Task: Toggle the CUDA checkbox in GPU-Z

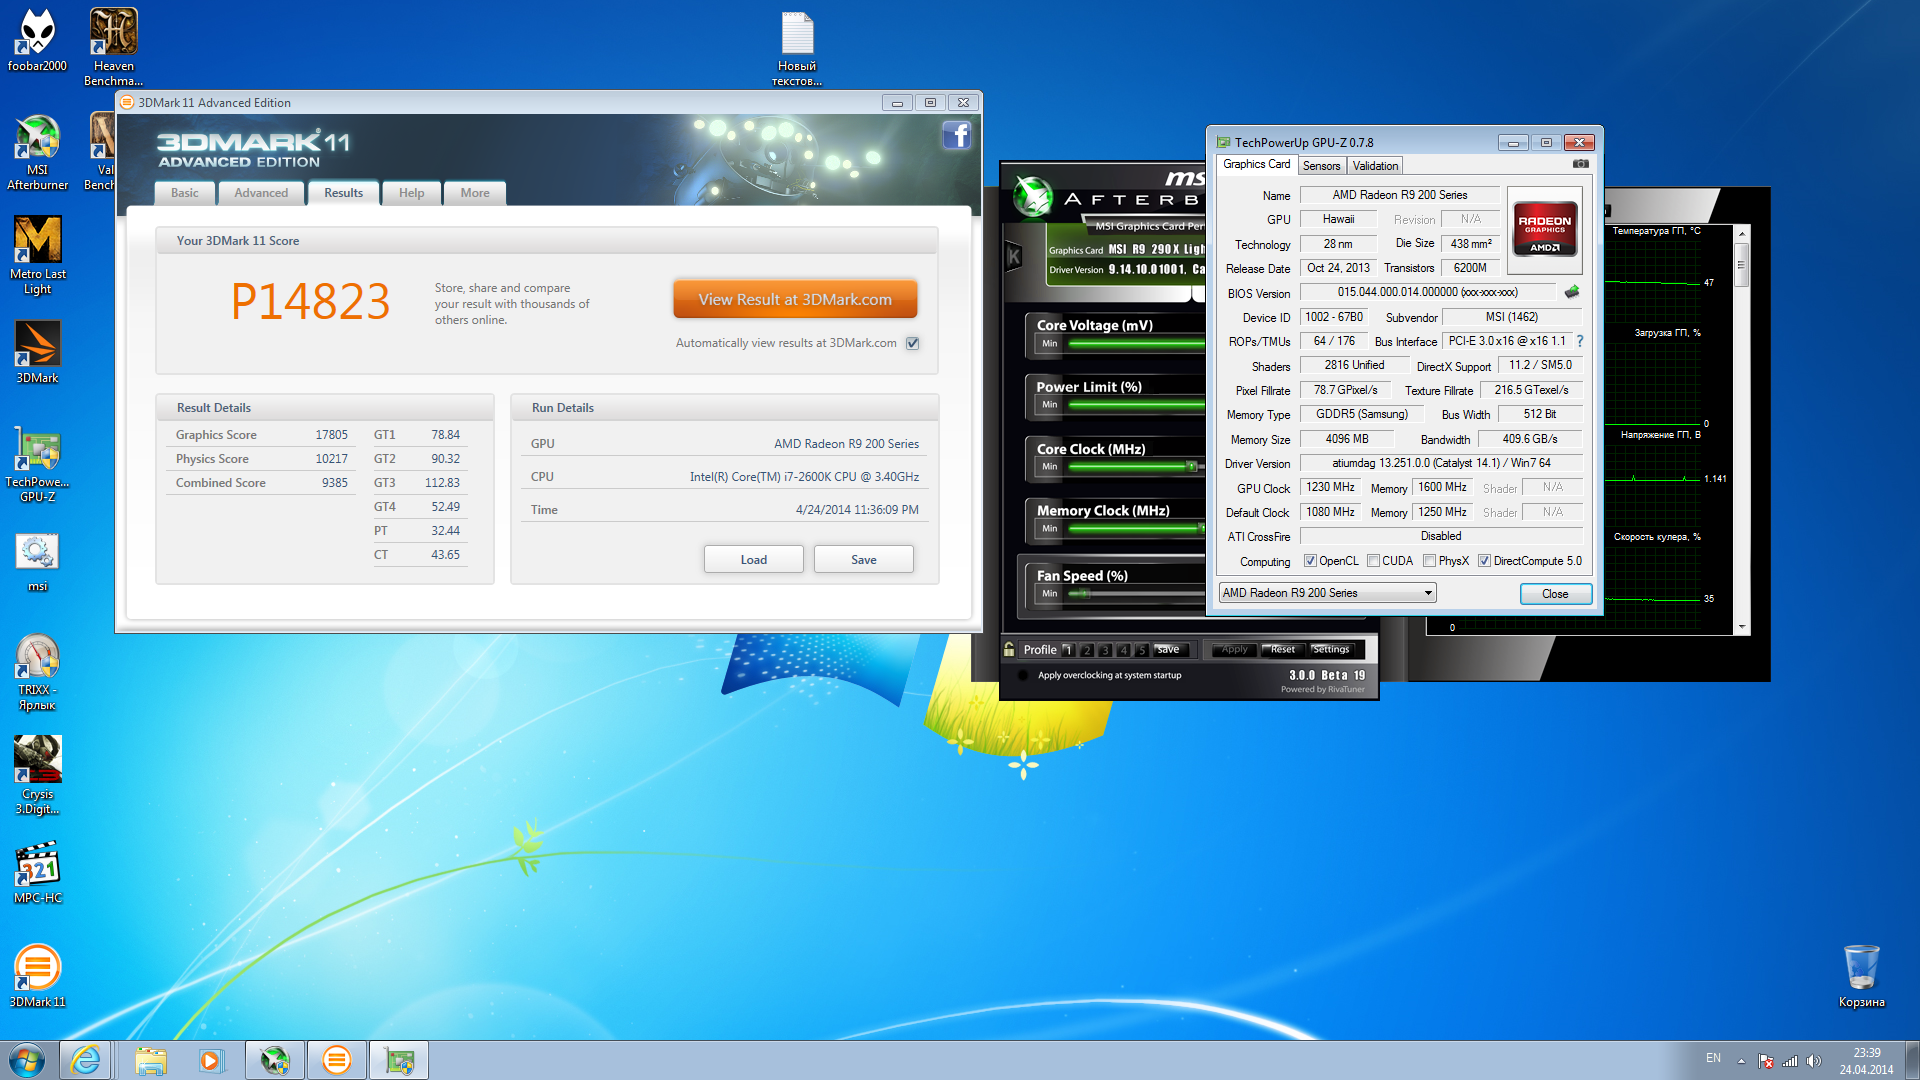Action: pyautogui.click(x=1374, y=561)
